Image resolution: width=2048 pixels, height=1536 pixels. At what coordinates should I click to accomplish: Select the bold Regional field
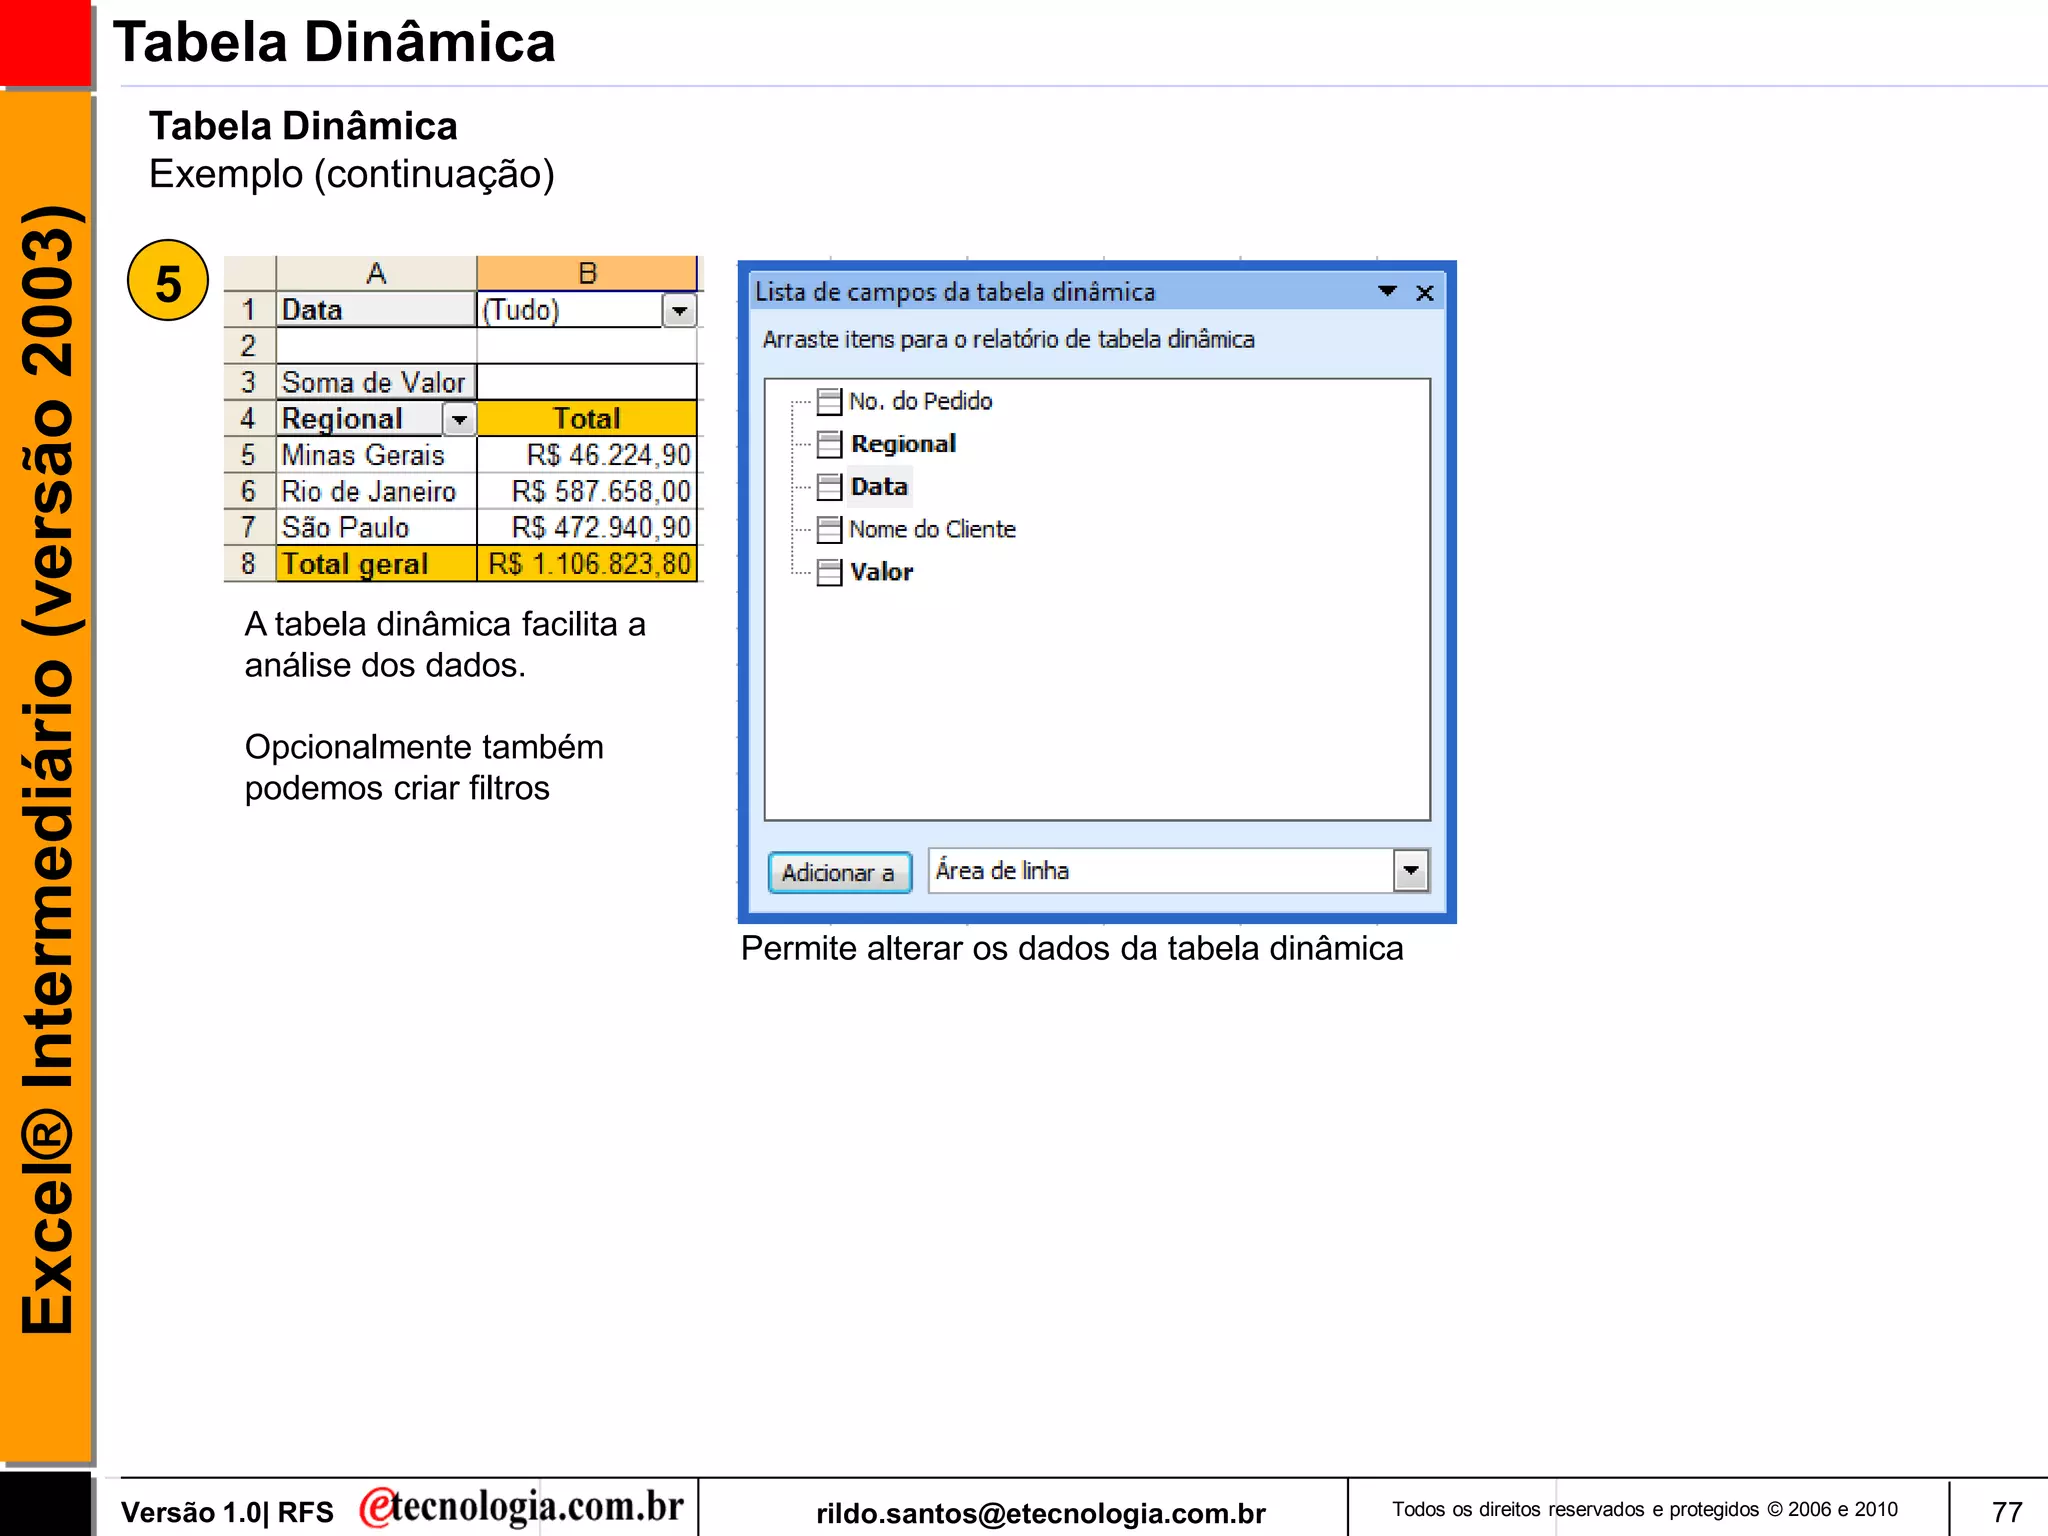pos(903,444)
